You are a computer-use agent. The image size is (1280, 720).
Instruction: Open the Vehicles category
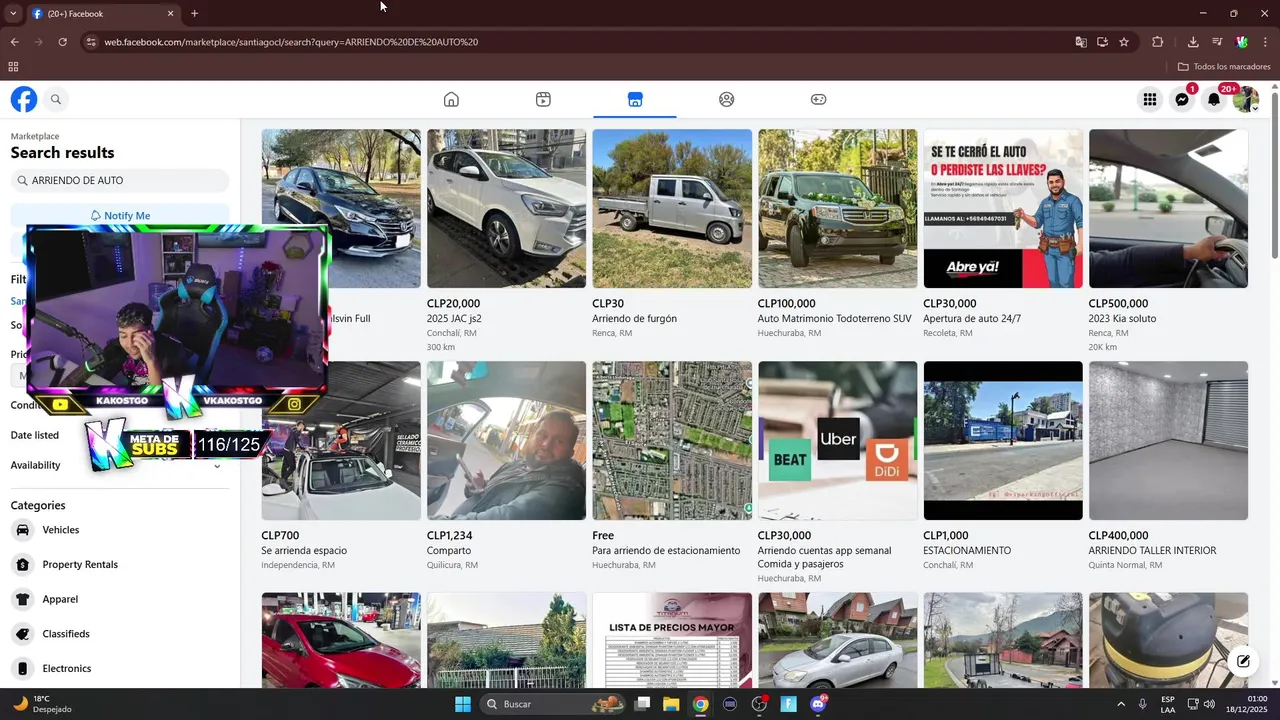120,530
